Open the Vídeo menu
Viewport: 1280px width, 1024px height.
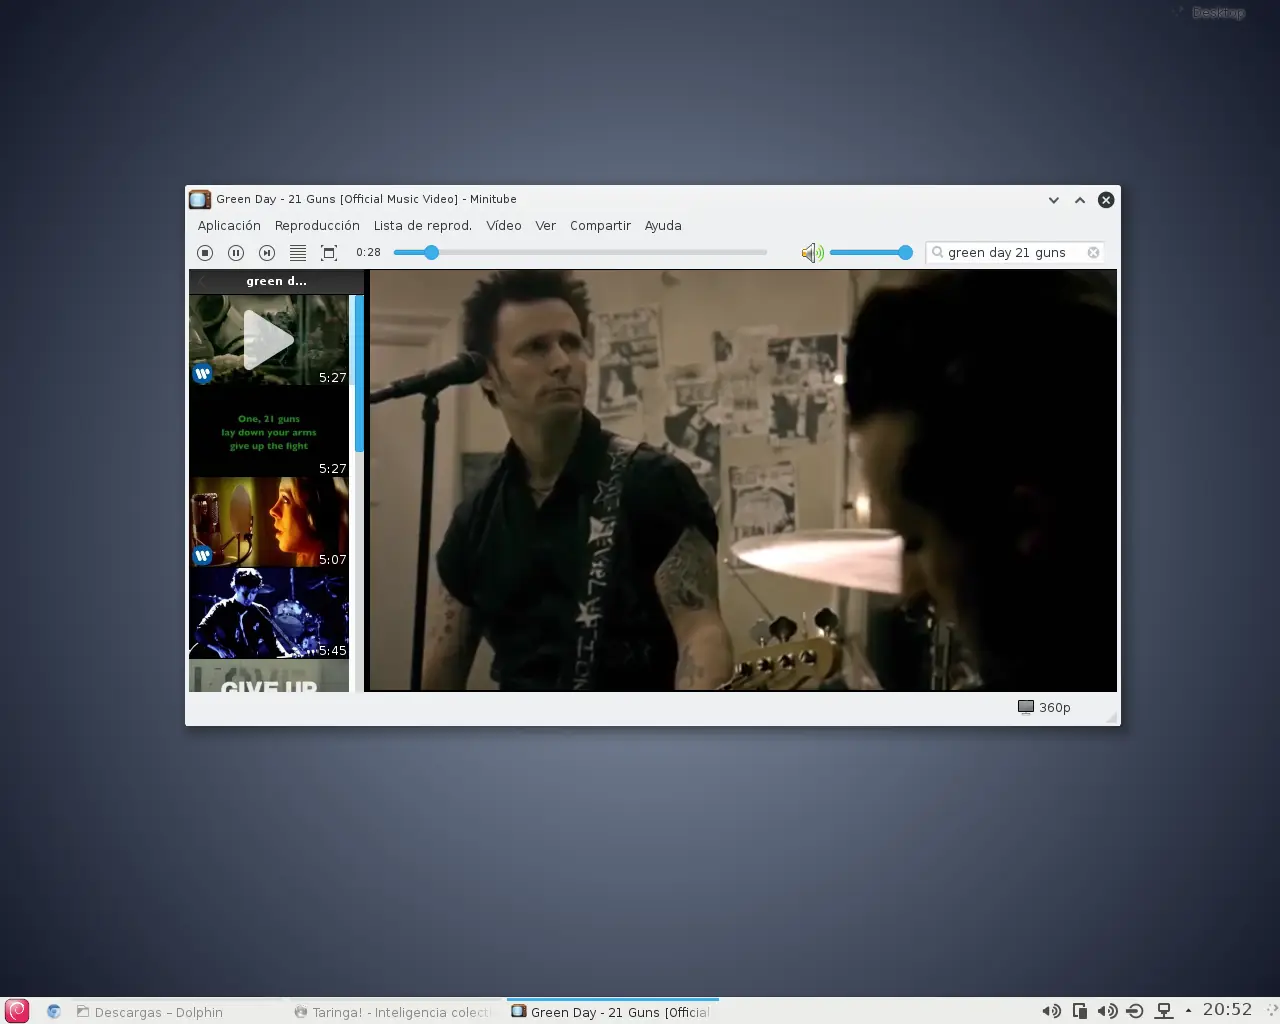tap(504, 226)
